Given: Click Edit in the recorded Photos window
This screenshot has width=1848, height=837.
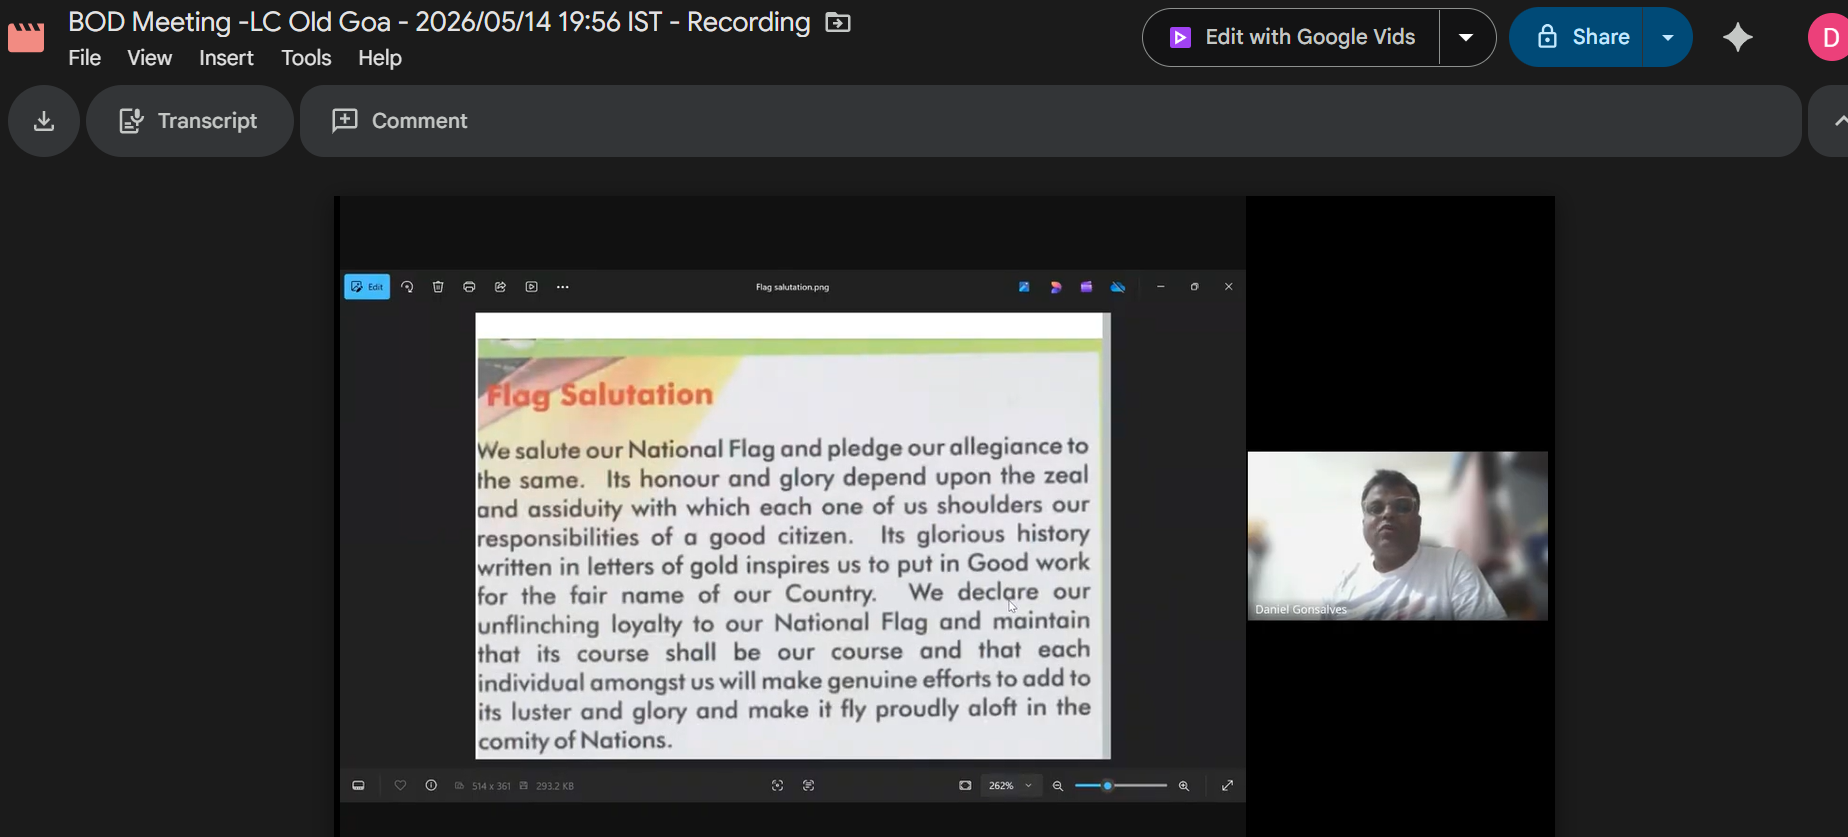Looking at the screenshot, I should click(x=367, y=287).
